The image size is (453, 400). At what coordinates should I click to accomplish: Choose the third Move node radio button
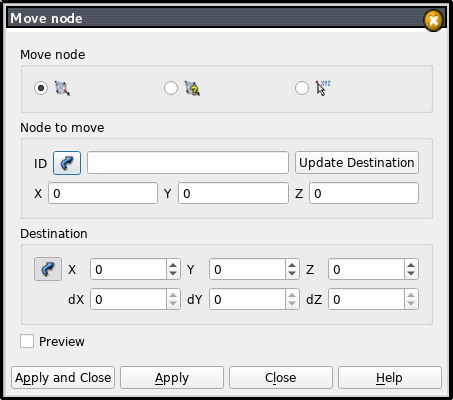(302, 88)
